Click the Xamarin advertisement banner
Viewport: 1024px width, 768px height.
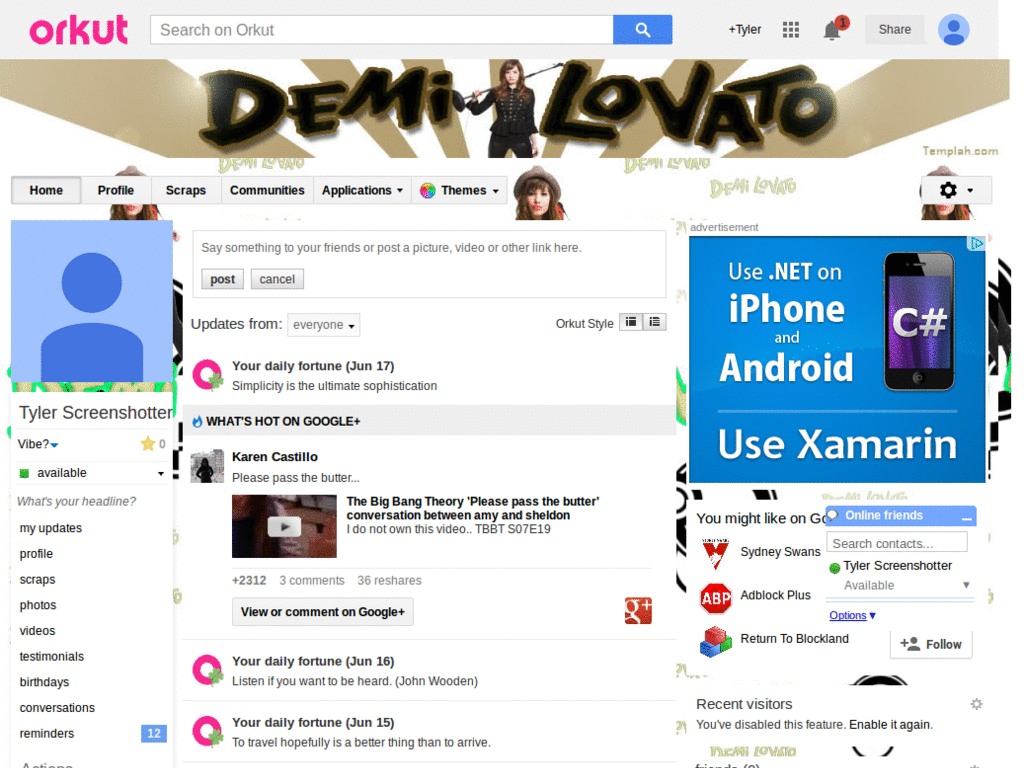coord(837,360)
